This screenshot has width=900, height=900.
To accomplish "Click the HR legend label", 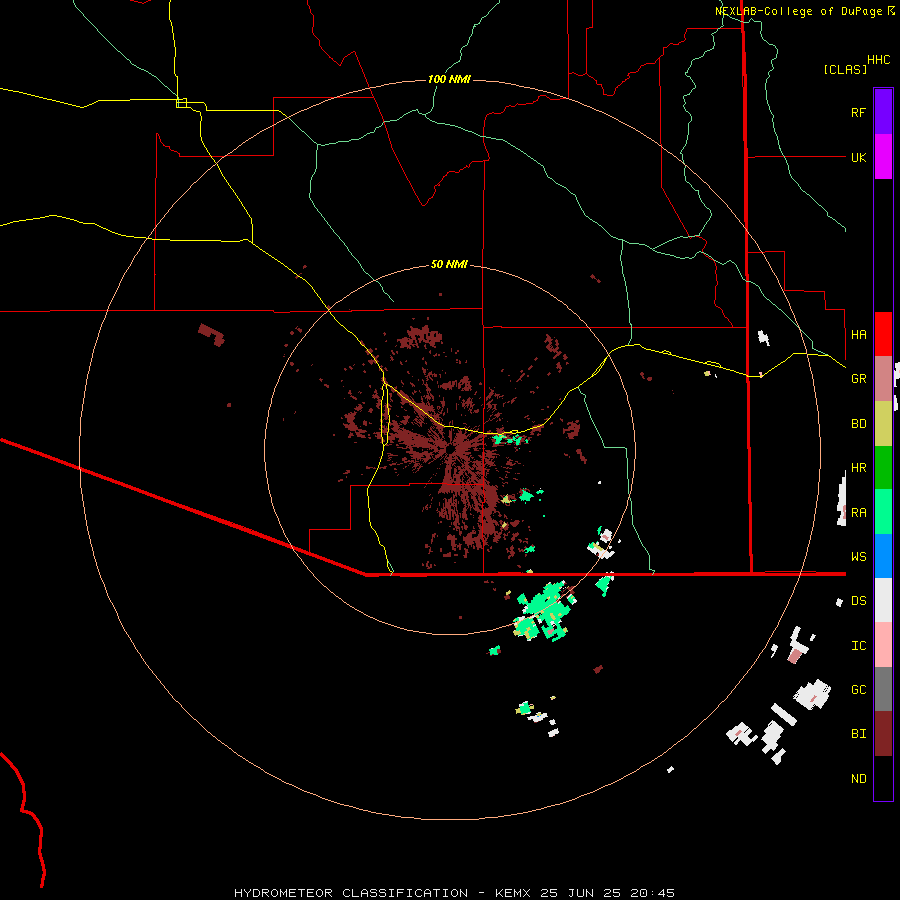I will (x=858, y=468).
